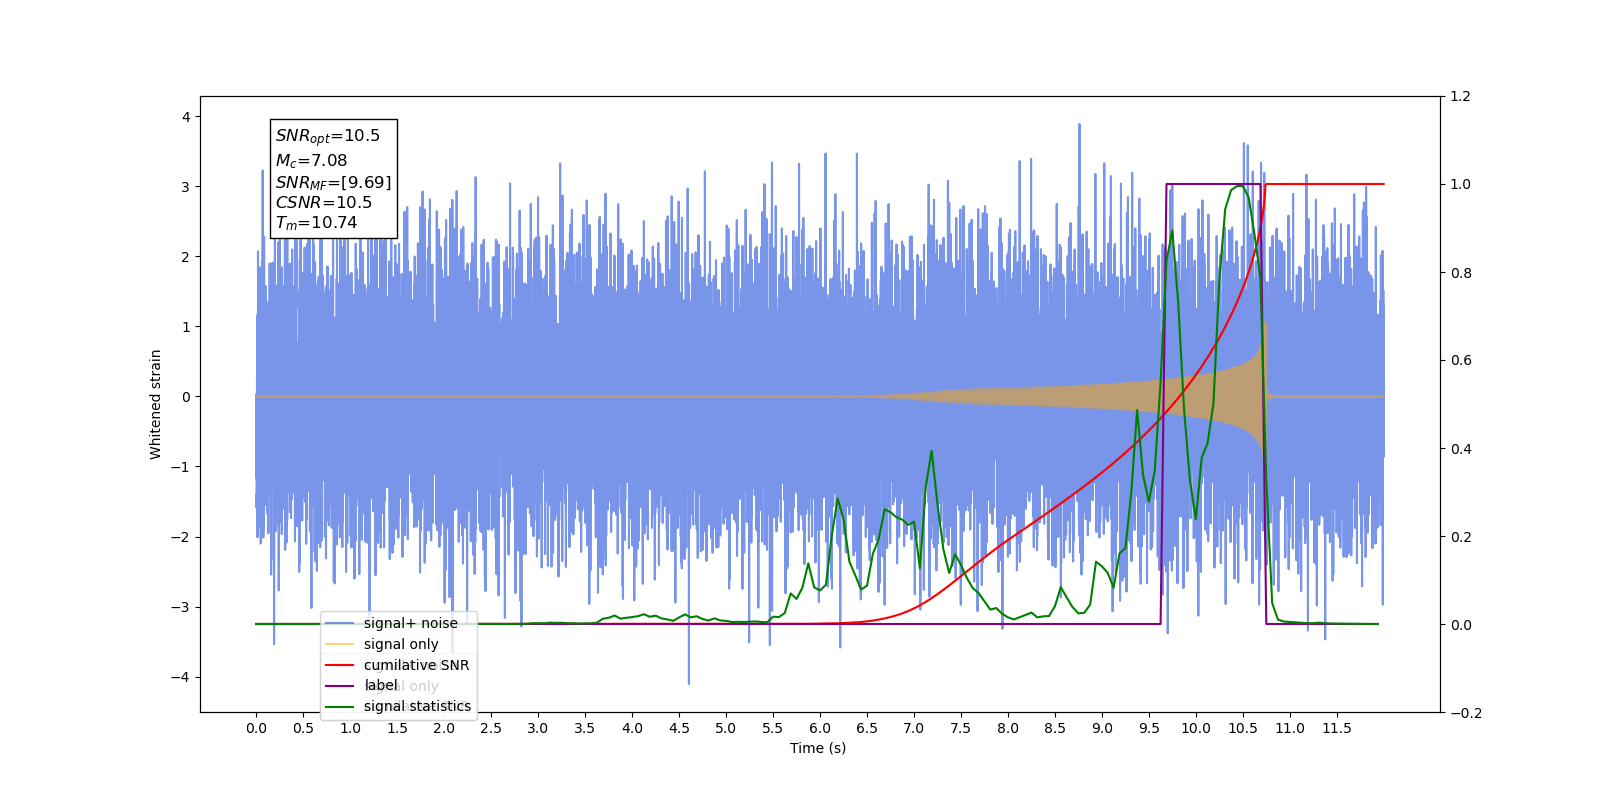Screen dimensions: 1600x800
Task: Click the x-axis tick label 2.5
Action: coord(491,728)
